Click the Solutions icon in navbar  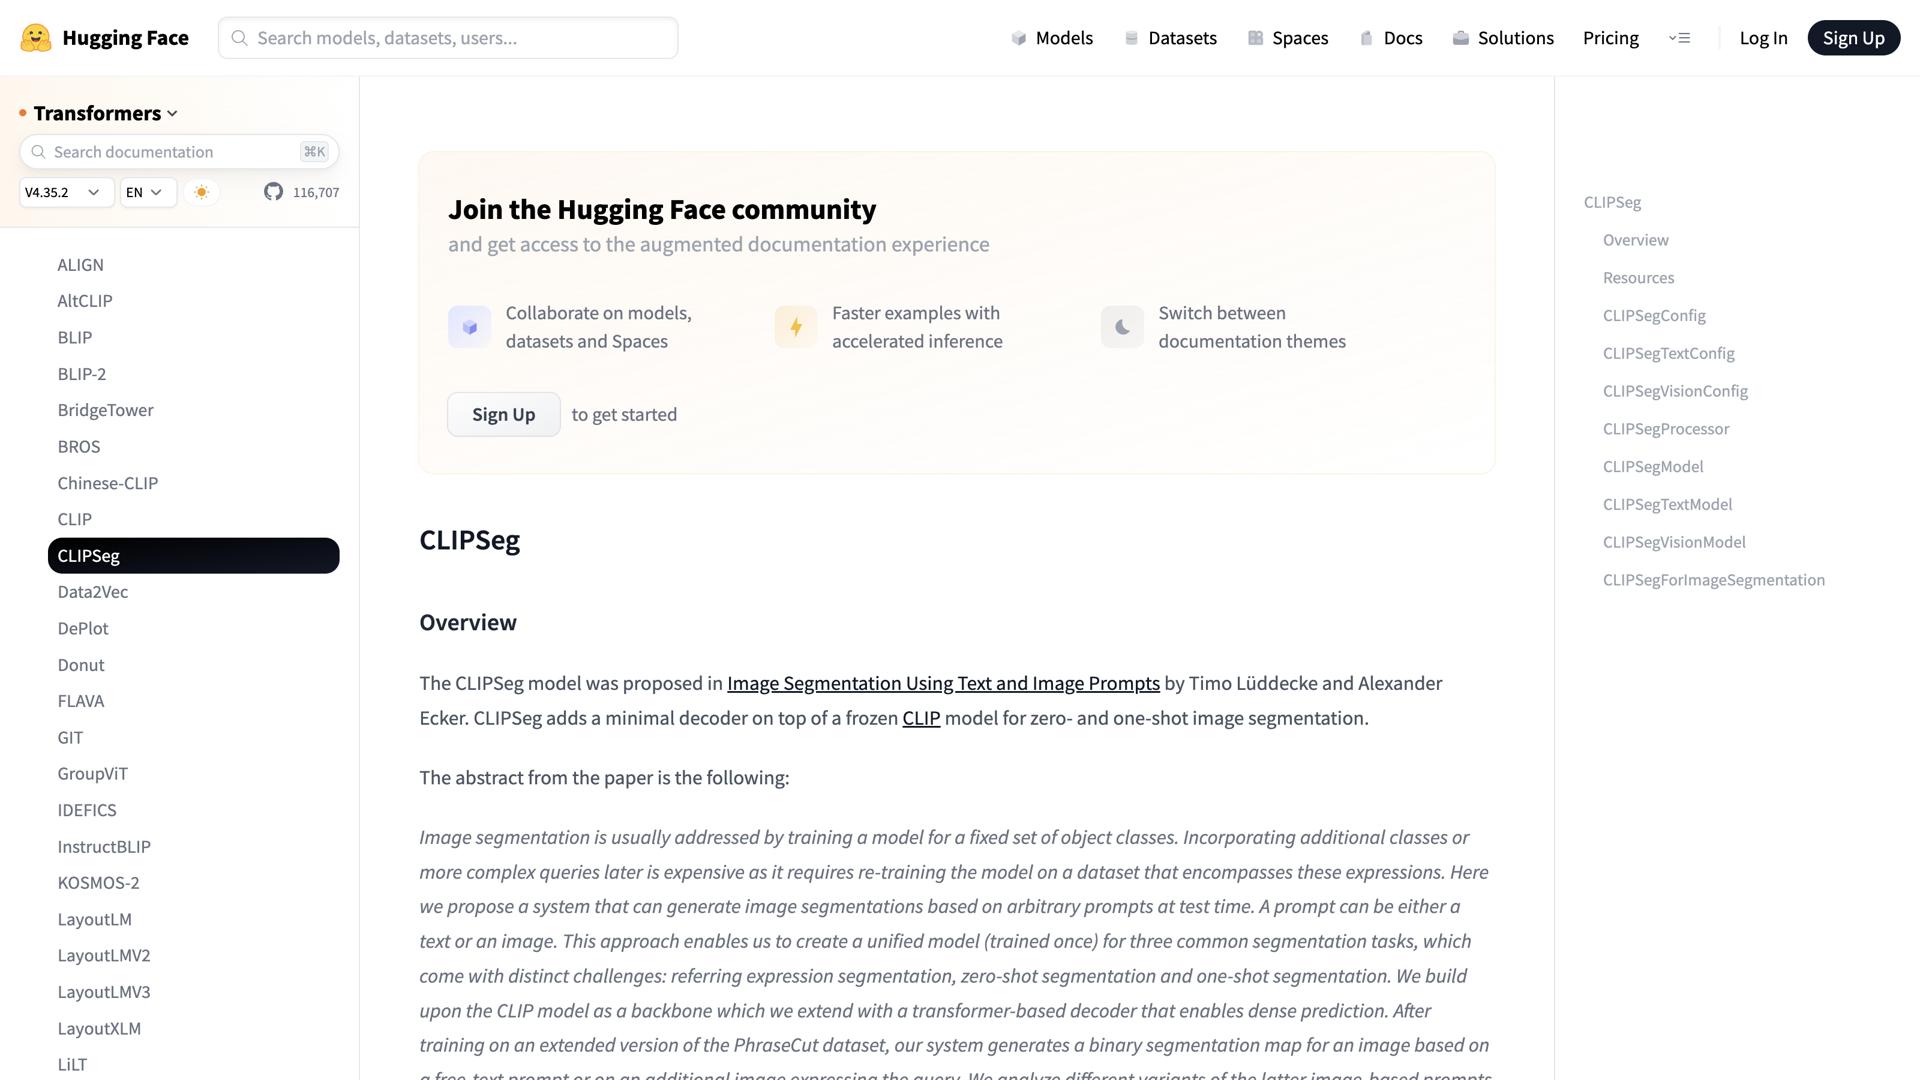(1460, 38)
